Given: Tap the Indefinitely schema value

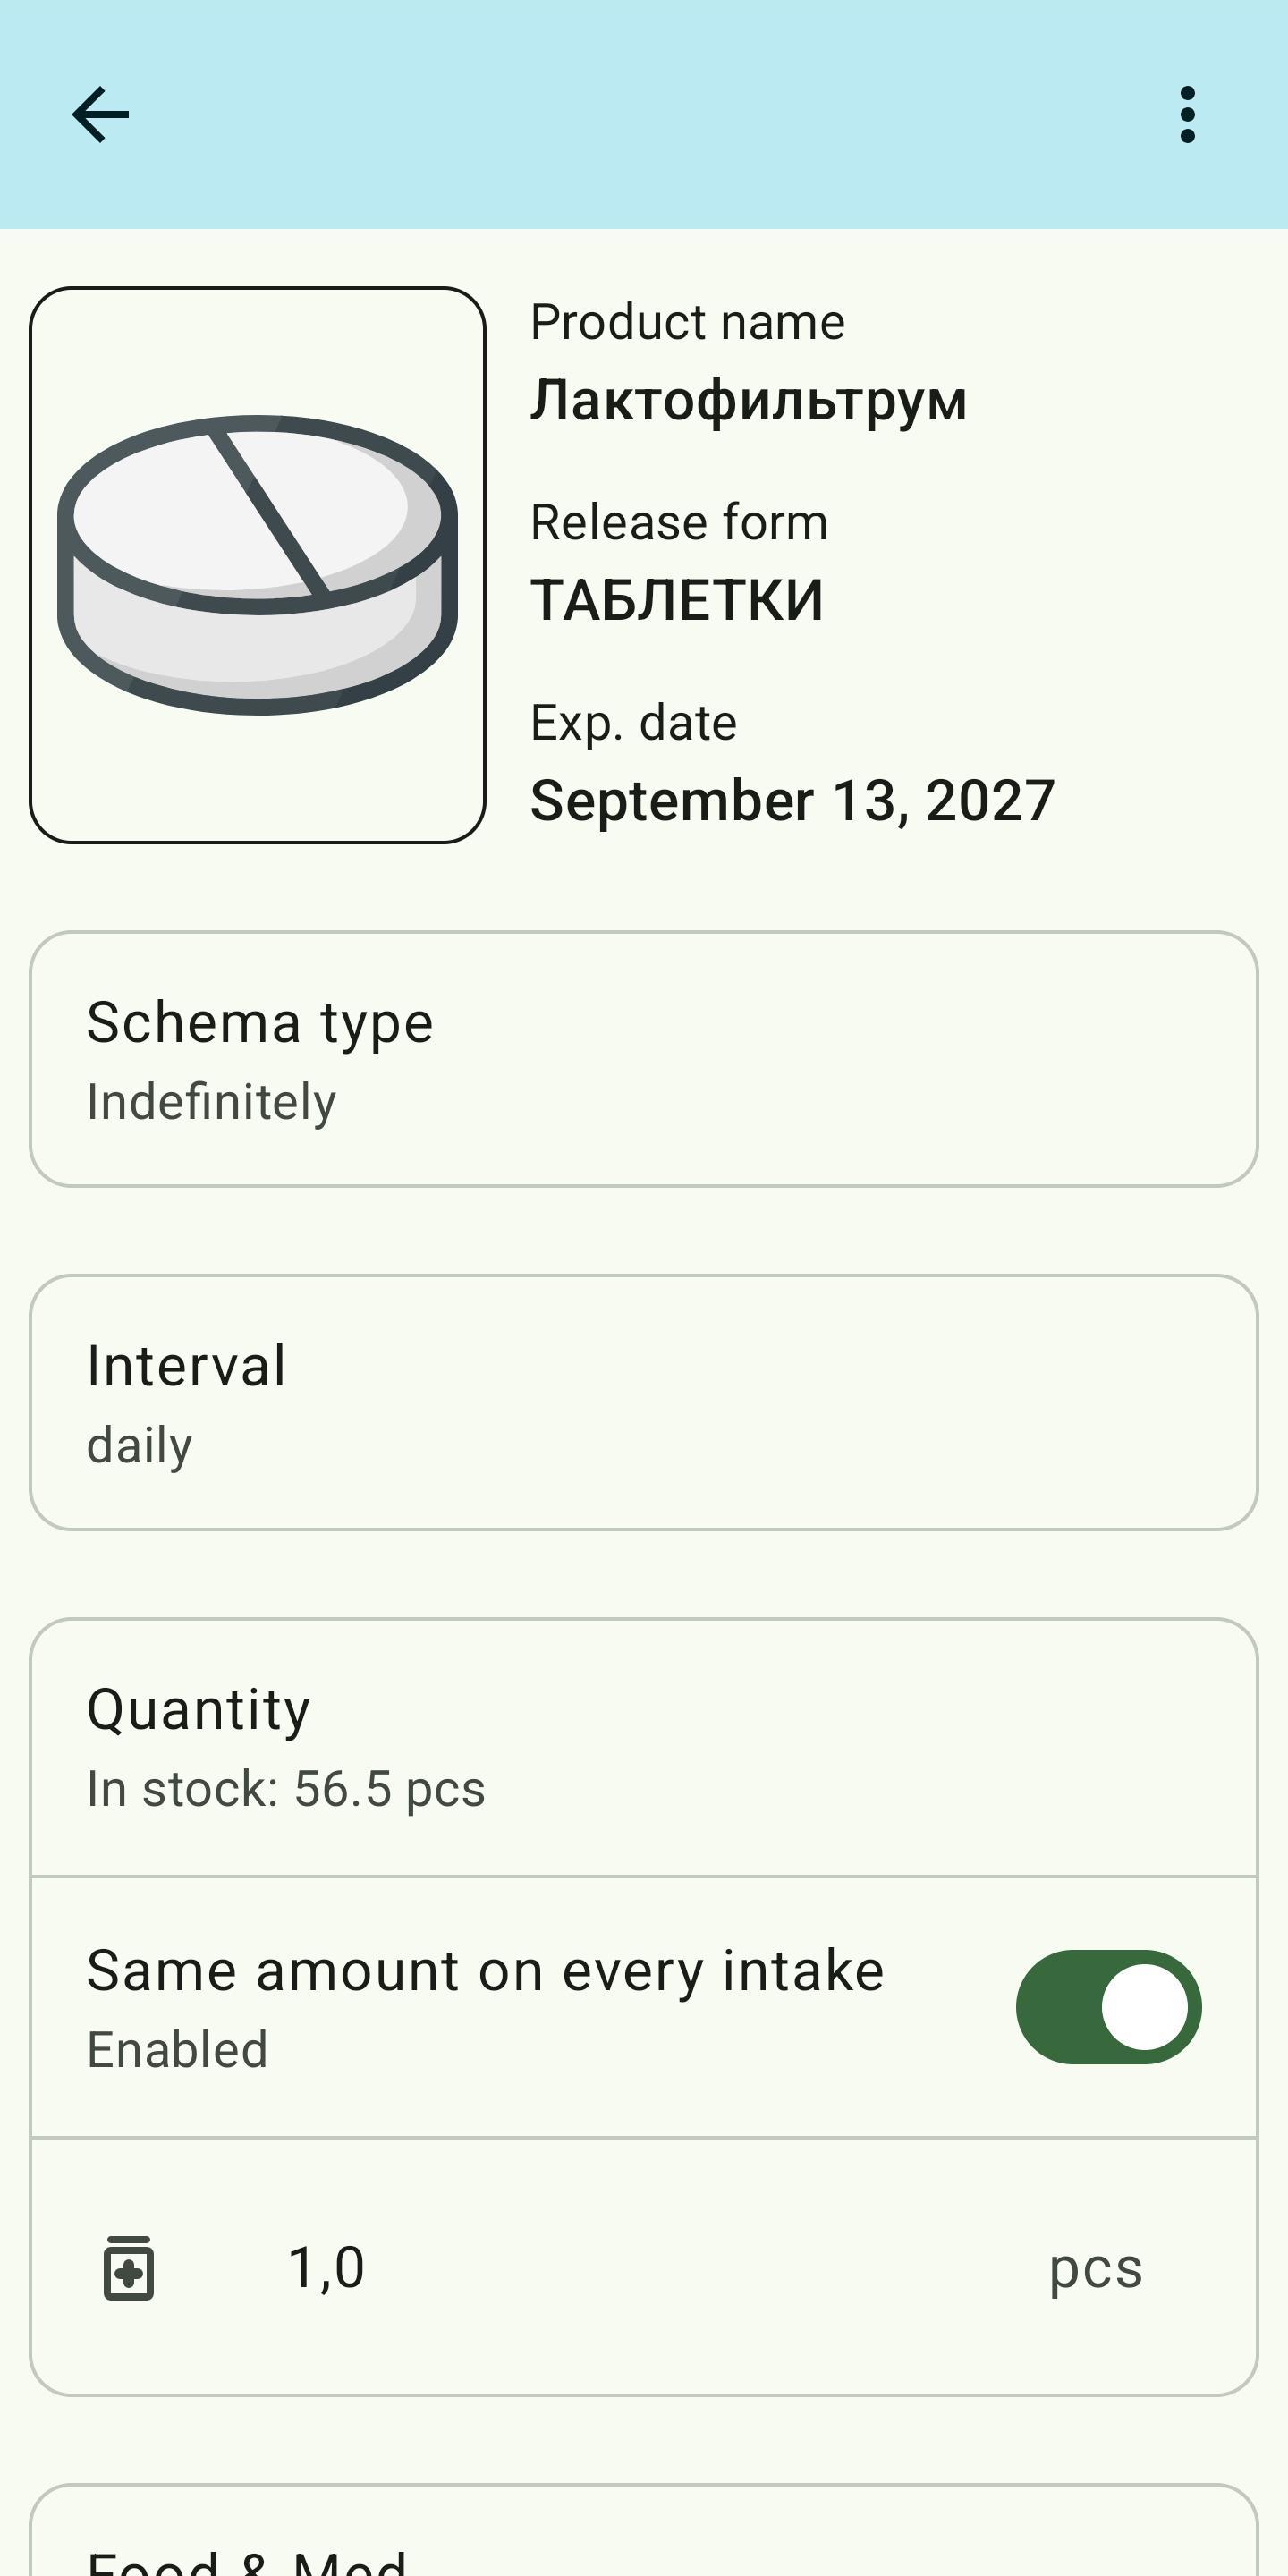Looking at the screenshot, I should pos(211,1102).
